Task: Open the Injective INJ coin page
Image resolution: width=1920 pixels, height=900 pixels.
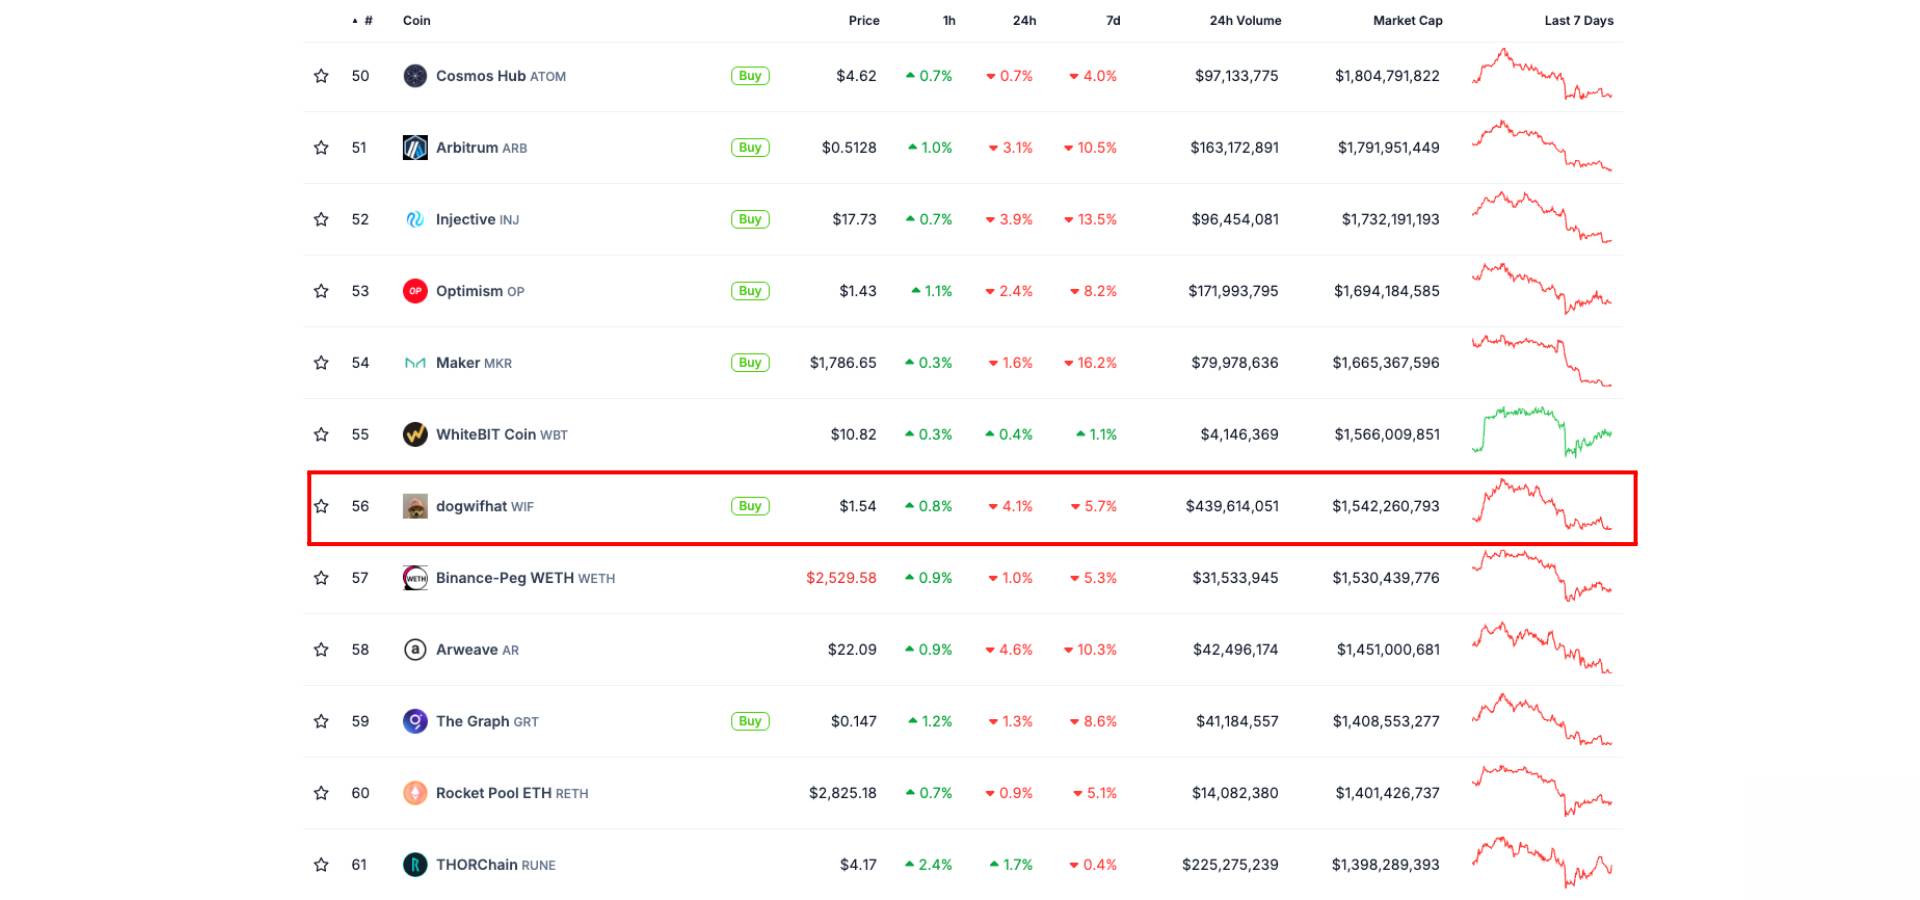Action: pos(477,219)
